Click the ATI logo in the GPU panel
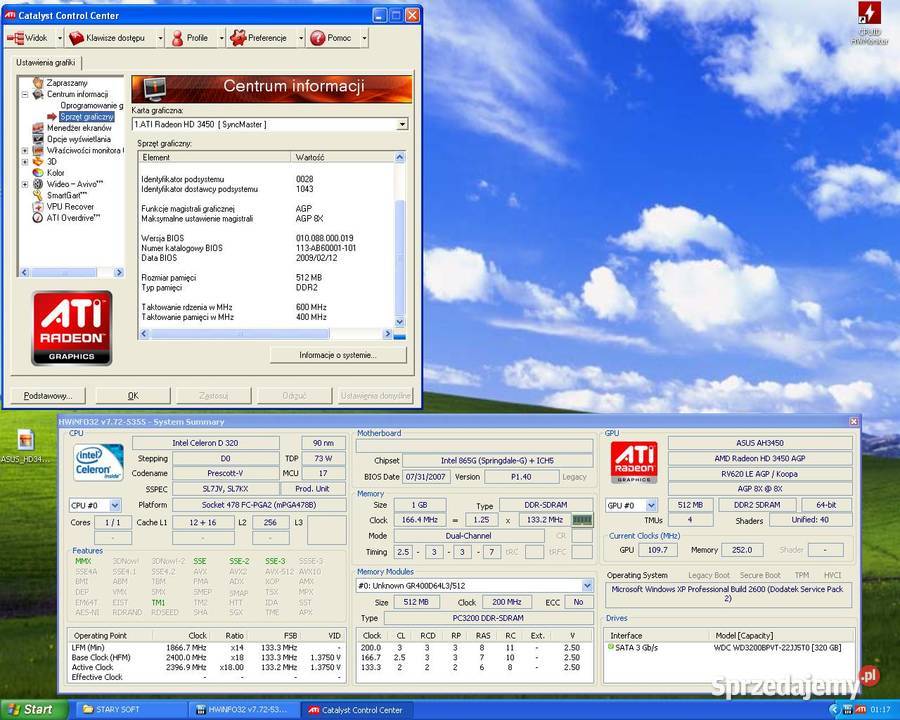 634,459
